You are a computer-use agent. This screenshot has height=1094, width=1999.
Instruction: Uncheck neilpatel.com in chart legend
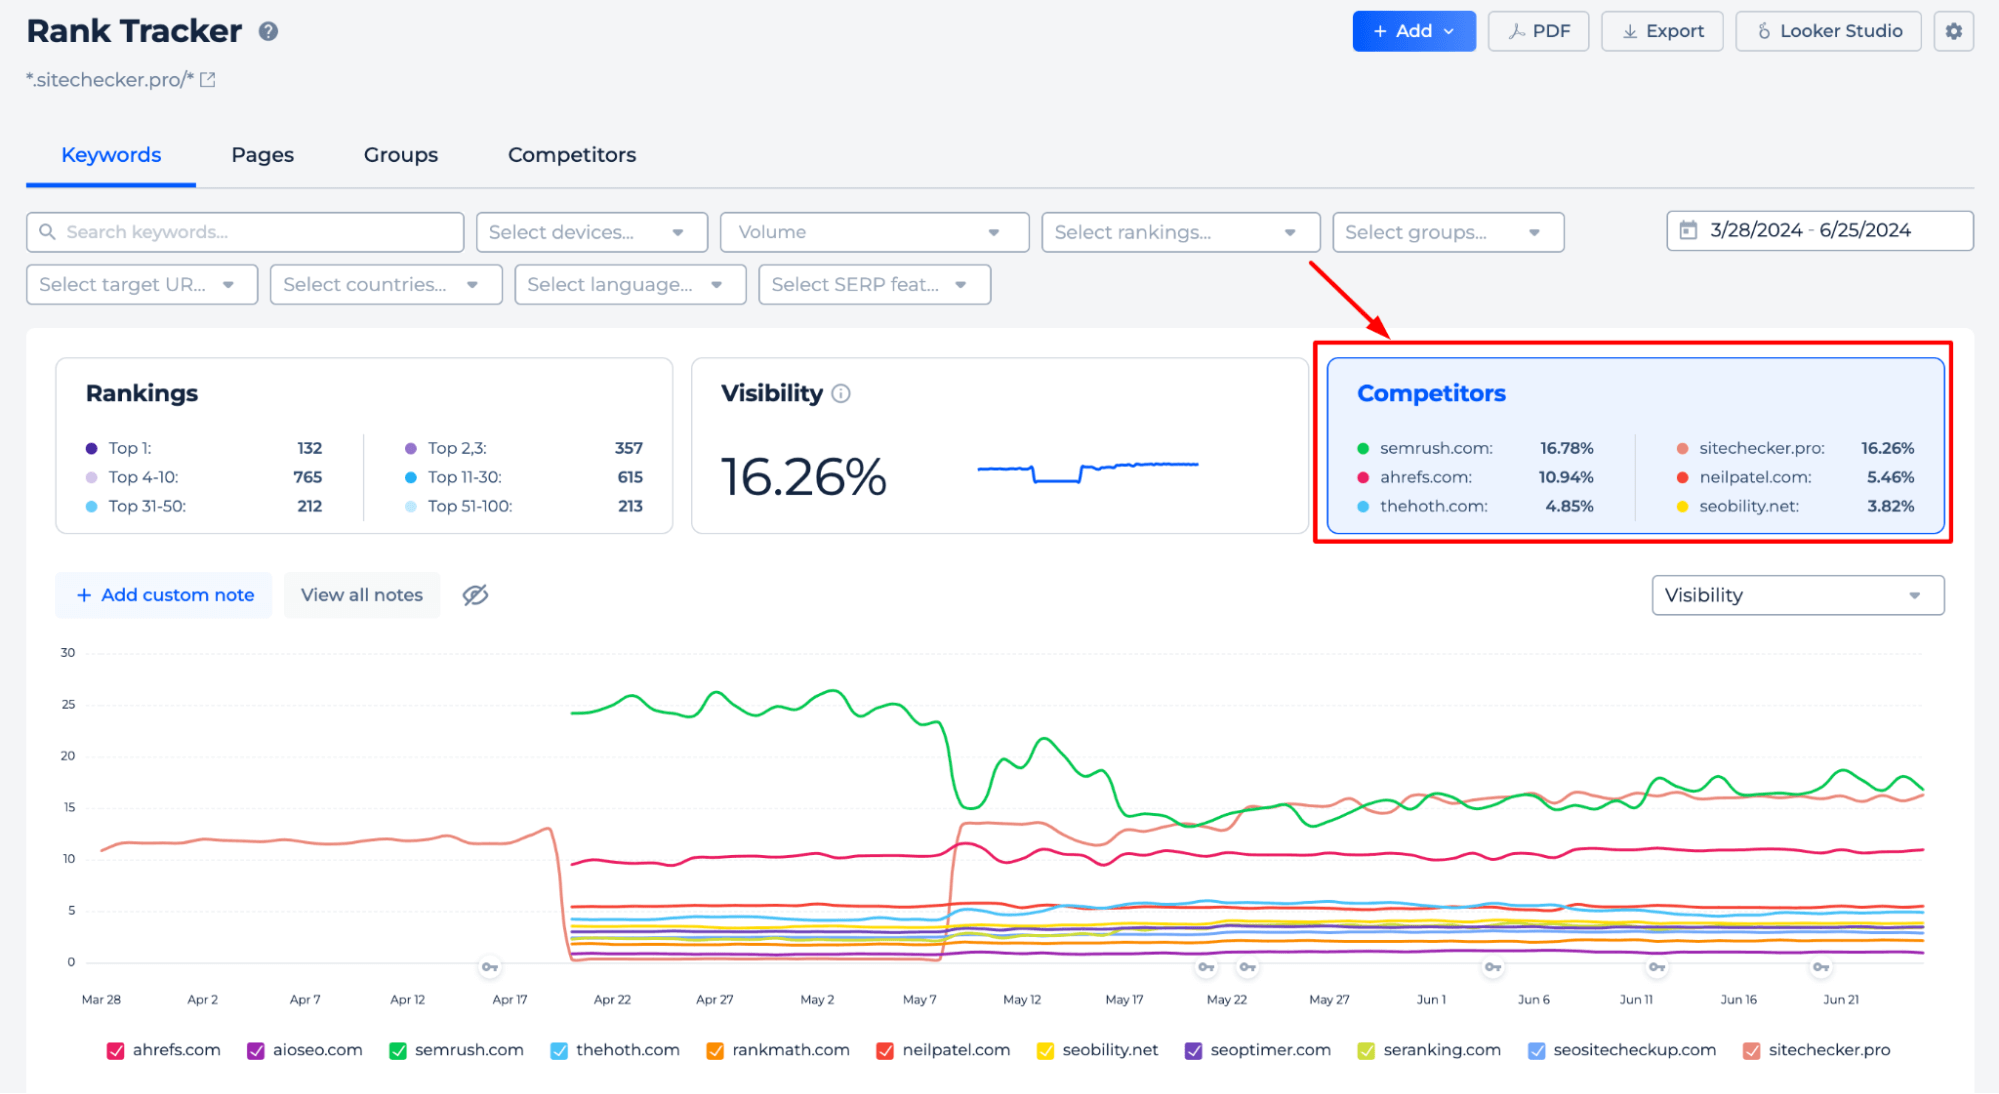[885, 1050]
